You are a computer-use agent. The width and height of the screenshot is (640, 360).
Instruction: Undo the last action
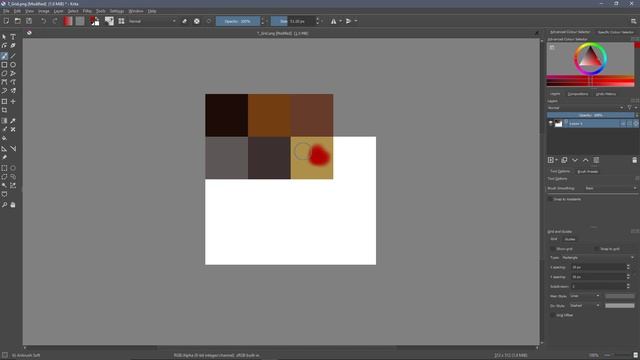click(x=43, y=21)
